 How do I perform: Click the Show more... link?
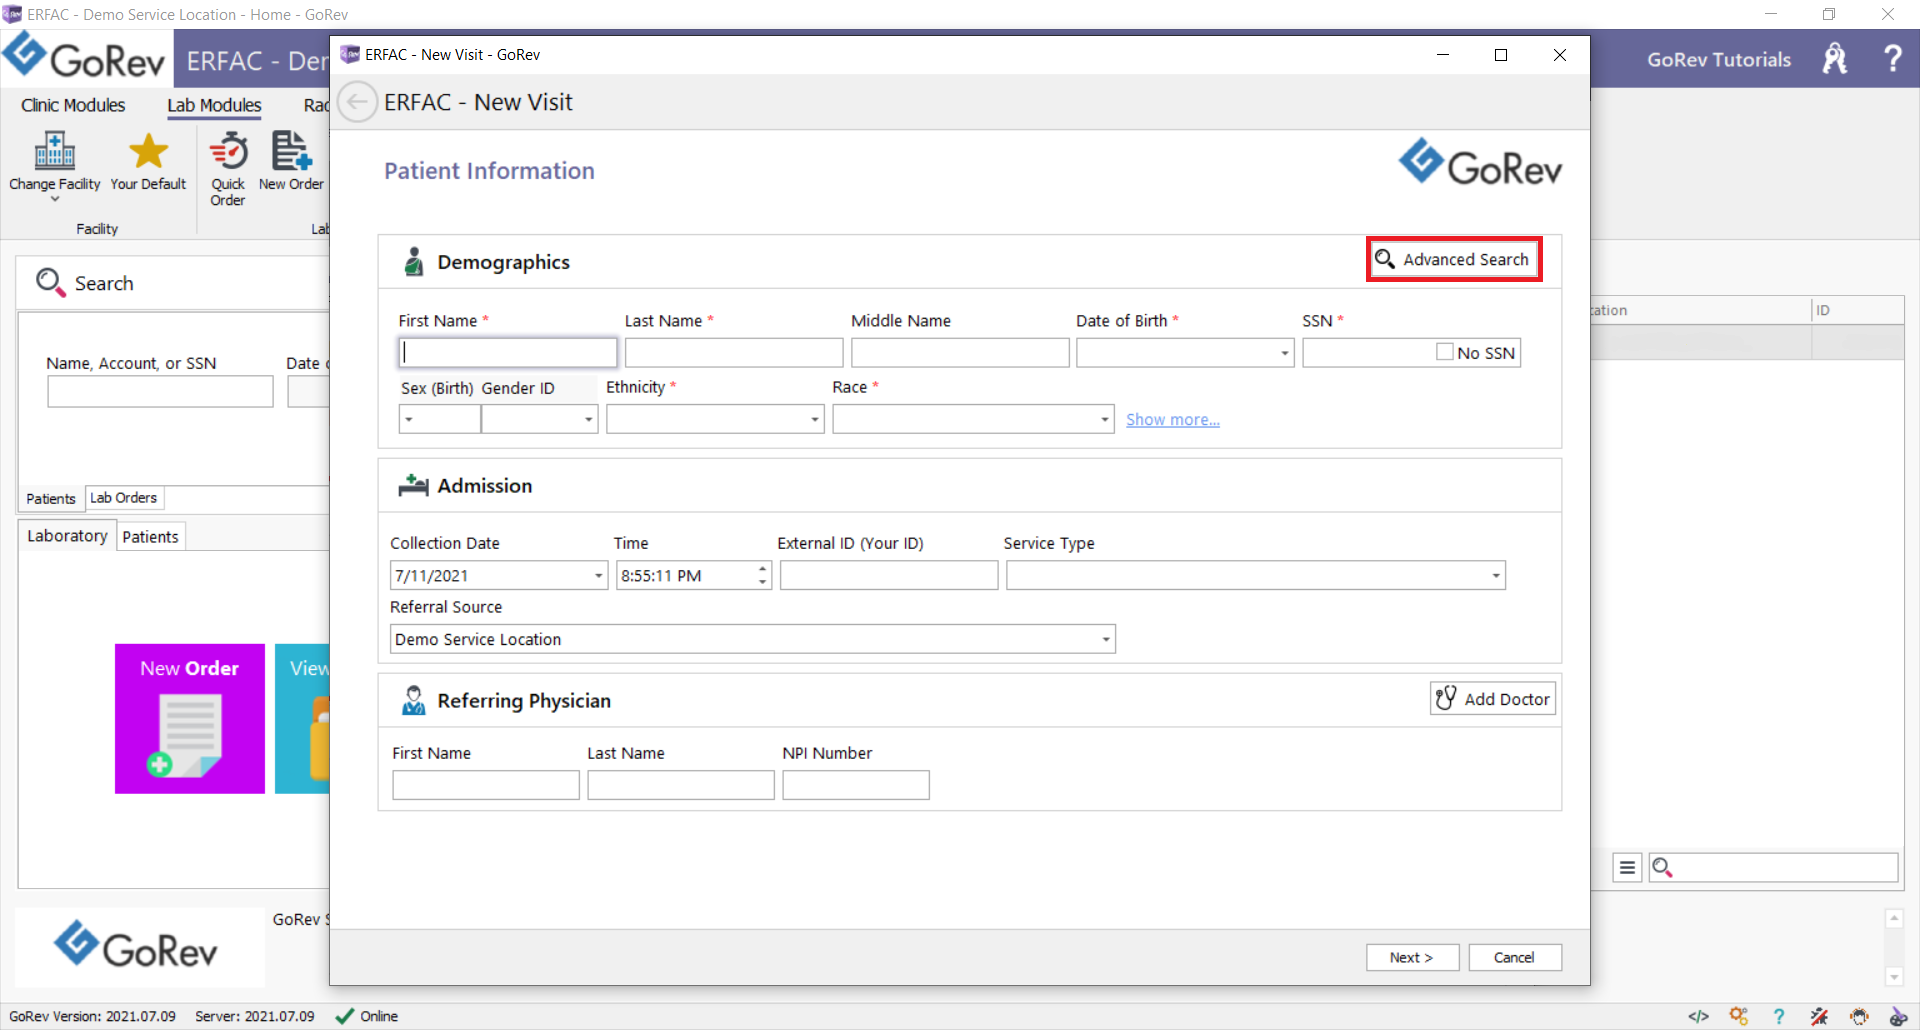1173,420
